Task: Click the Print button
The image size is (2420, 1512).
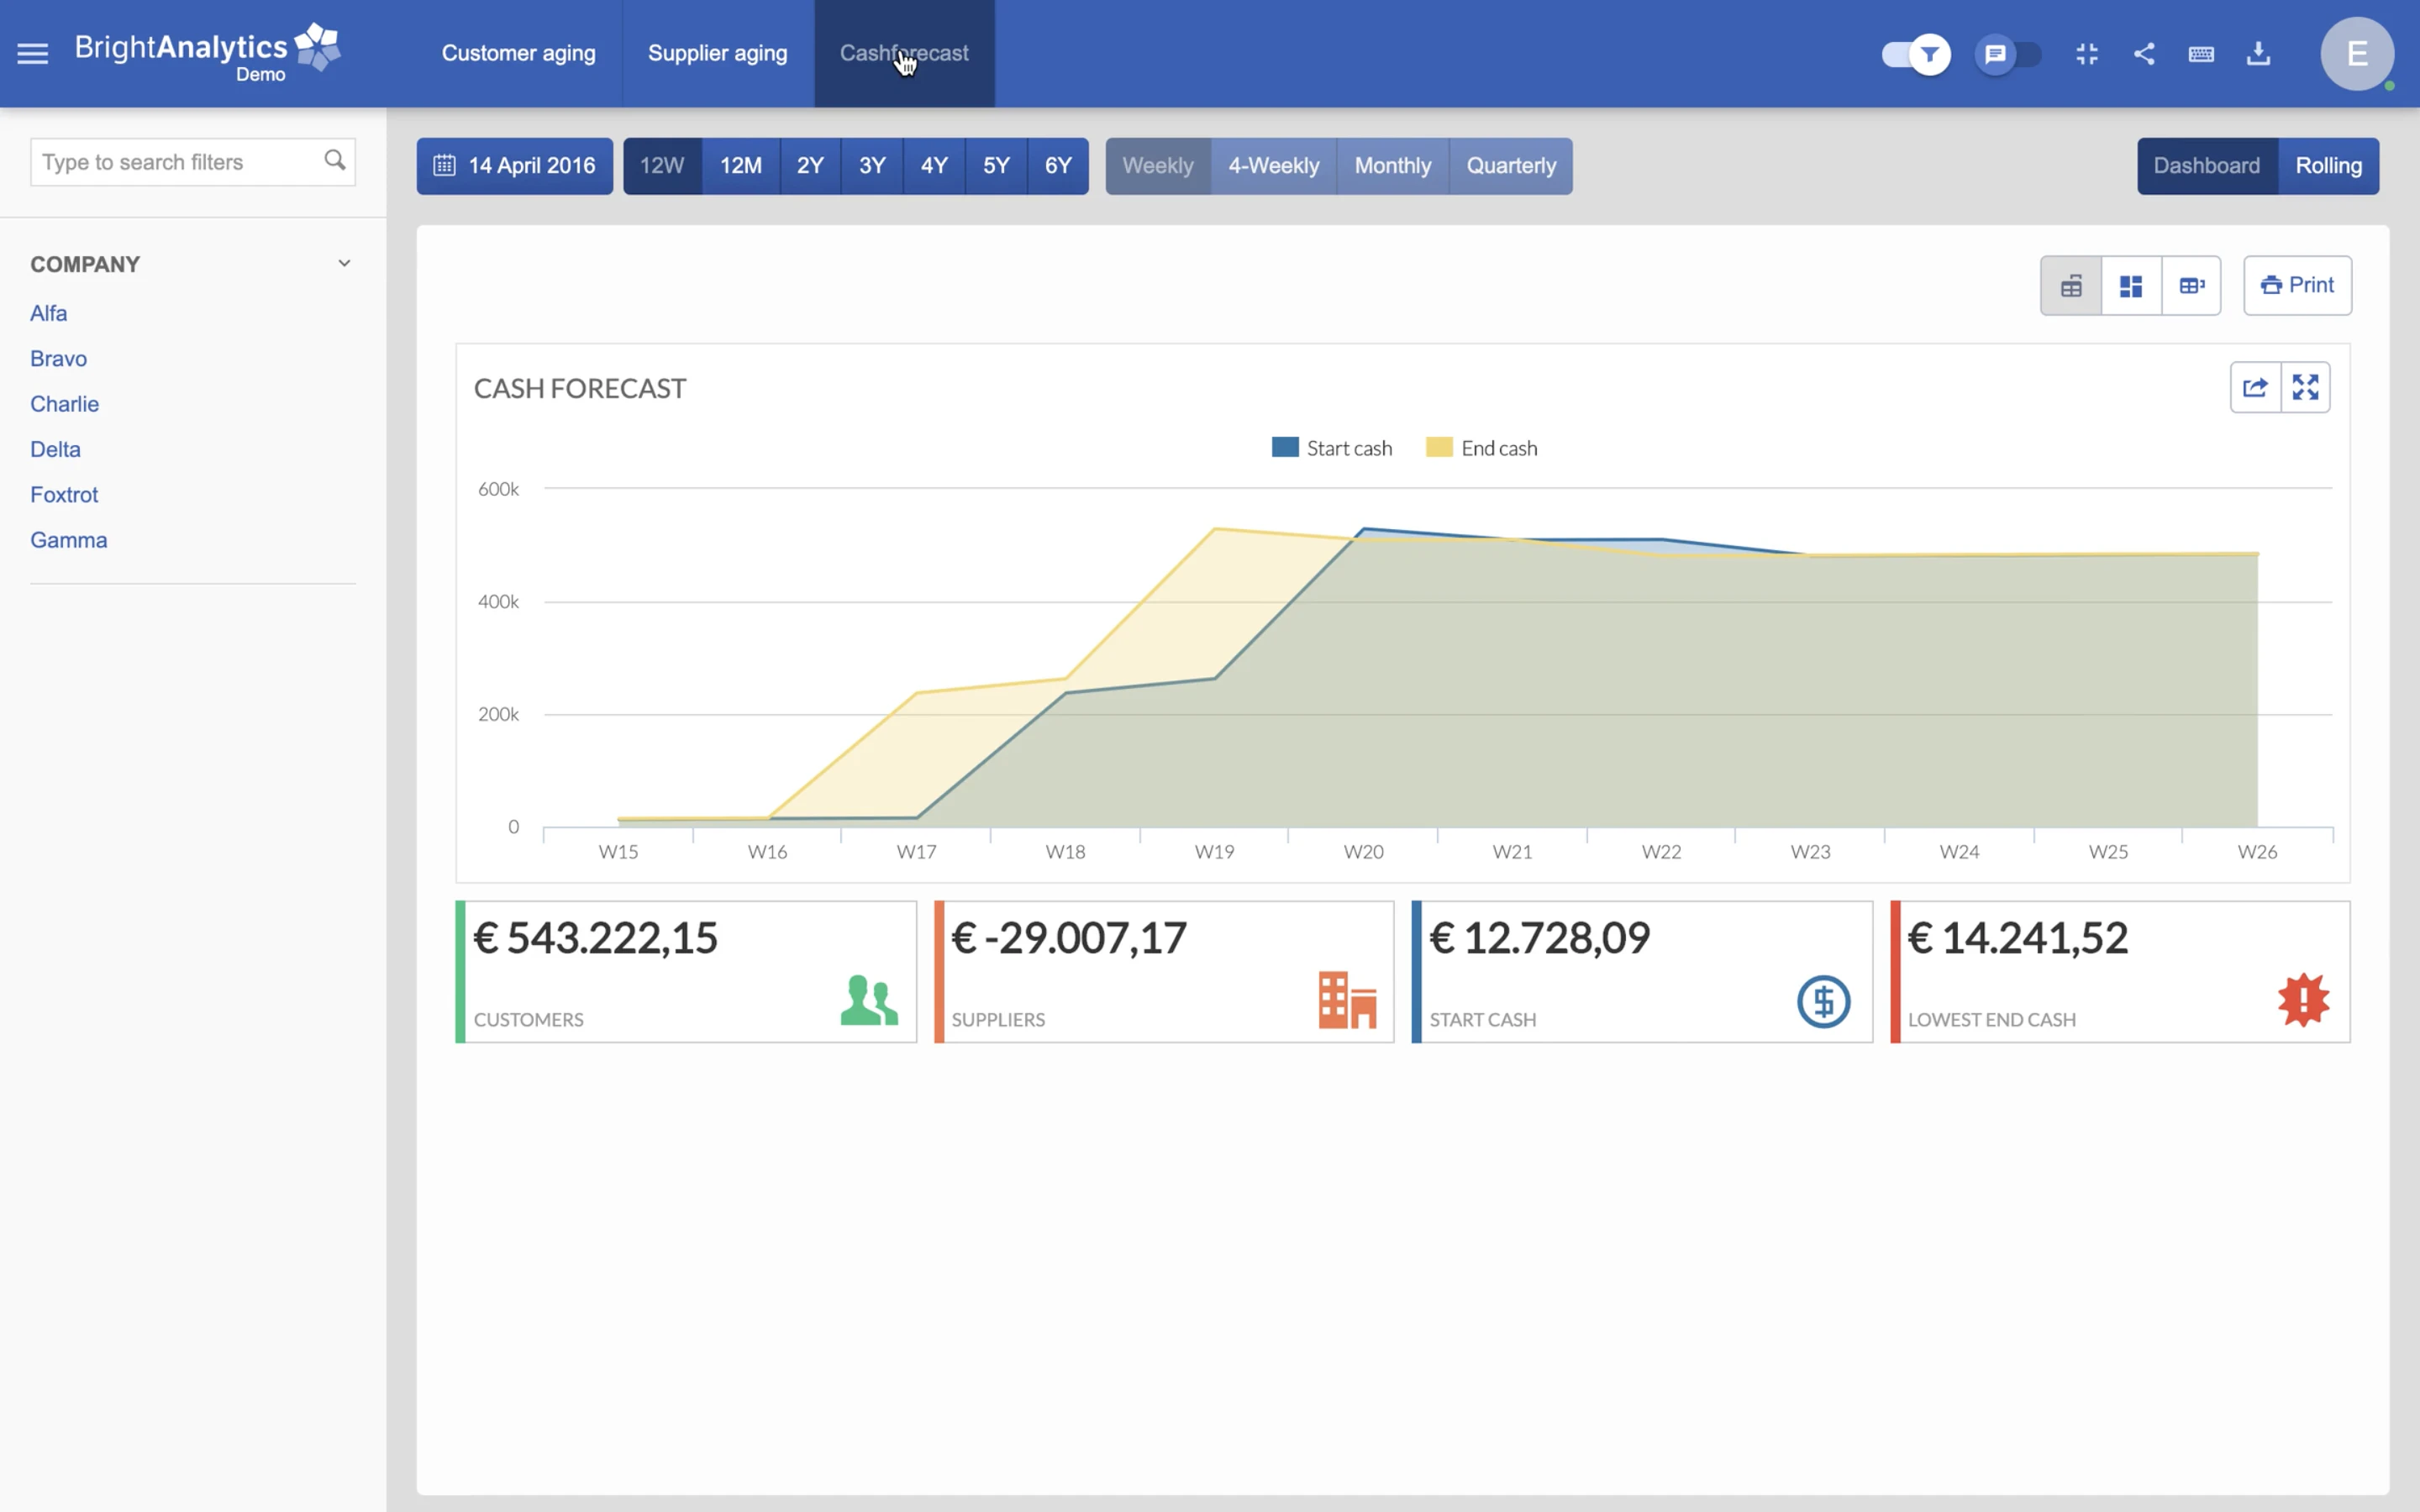Action: click(x=2297, y=285)
